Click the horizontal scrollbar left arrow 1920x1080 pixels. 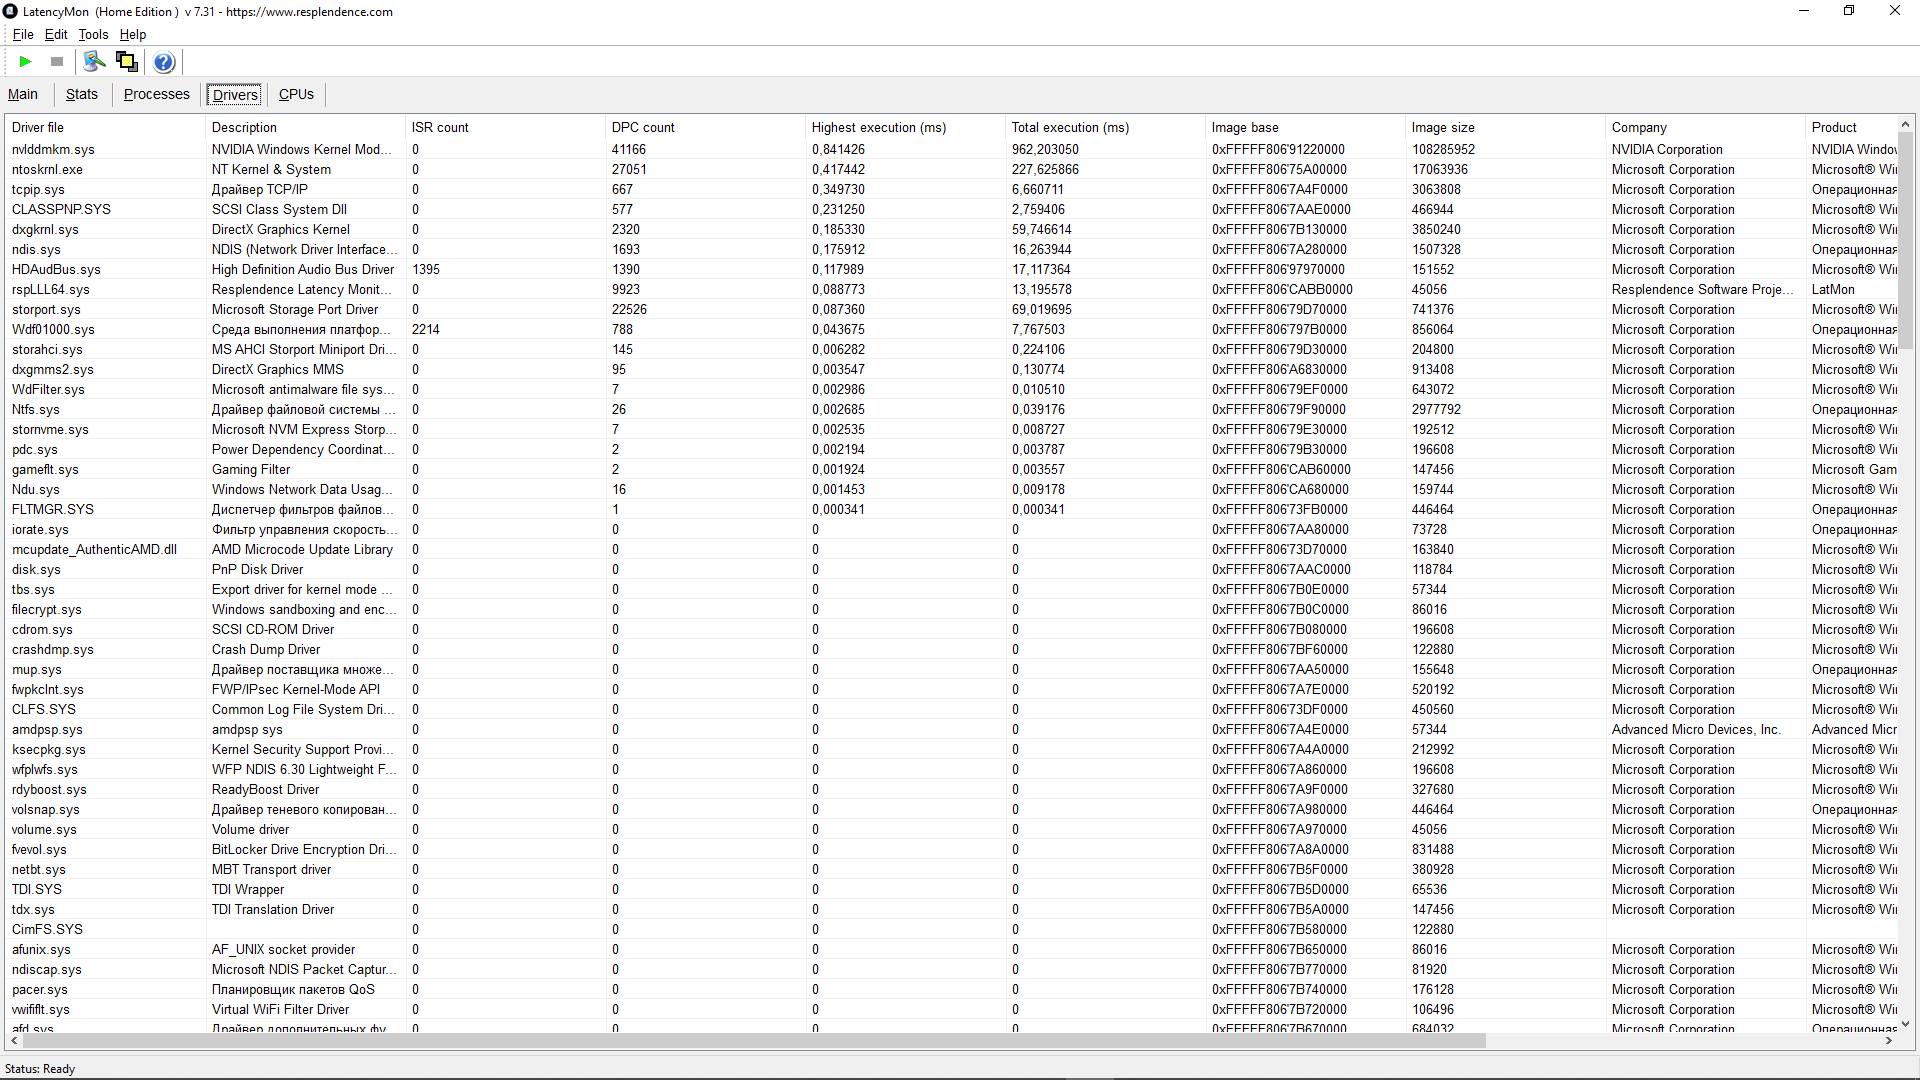(x=13, y=1041)
